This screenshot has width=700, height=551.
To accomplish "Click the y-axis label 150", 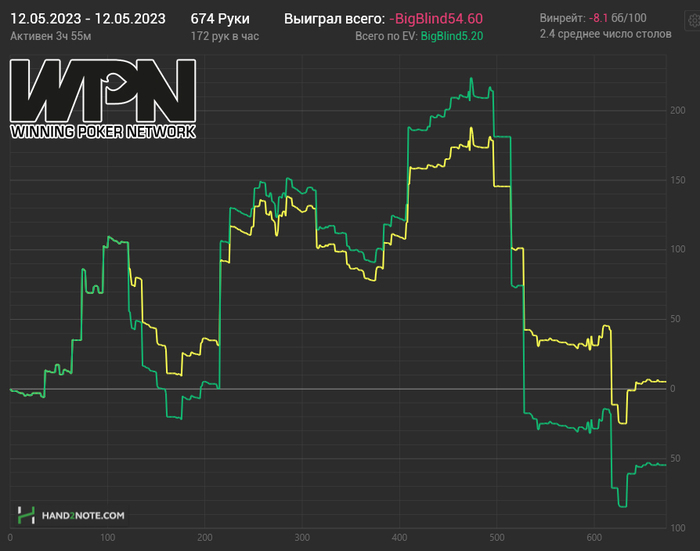I will 678,180.
